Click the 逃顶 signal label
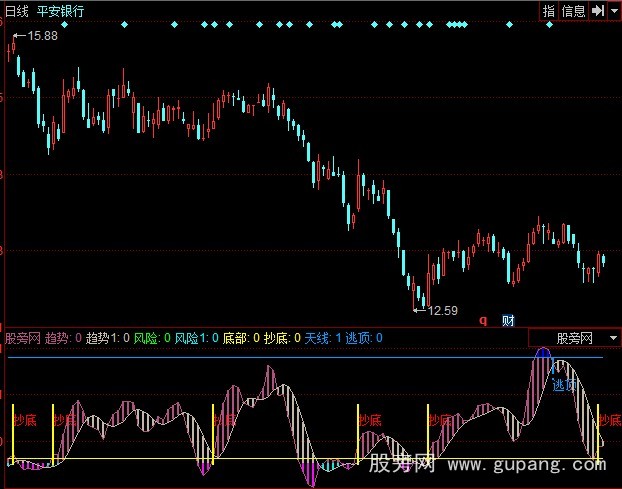 tap(564, 384)
